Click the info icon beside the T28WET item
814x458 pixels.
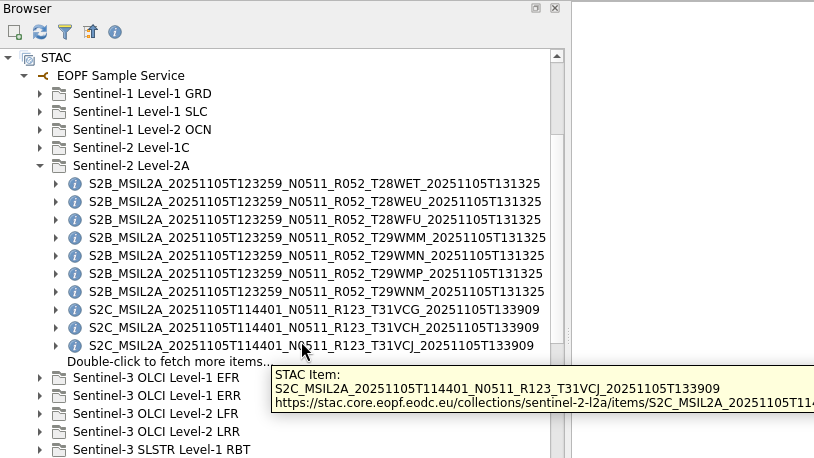coord(75,184)
